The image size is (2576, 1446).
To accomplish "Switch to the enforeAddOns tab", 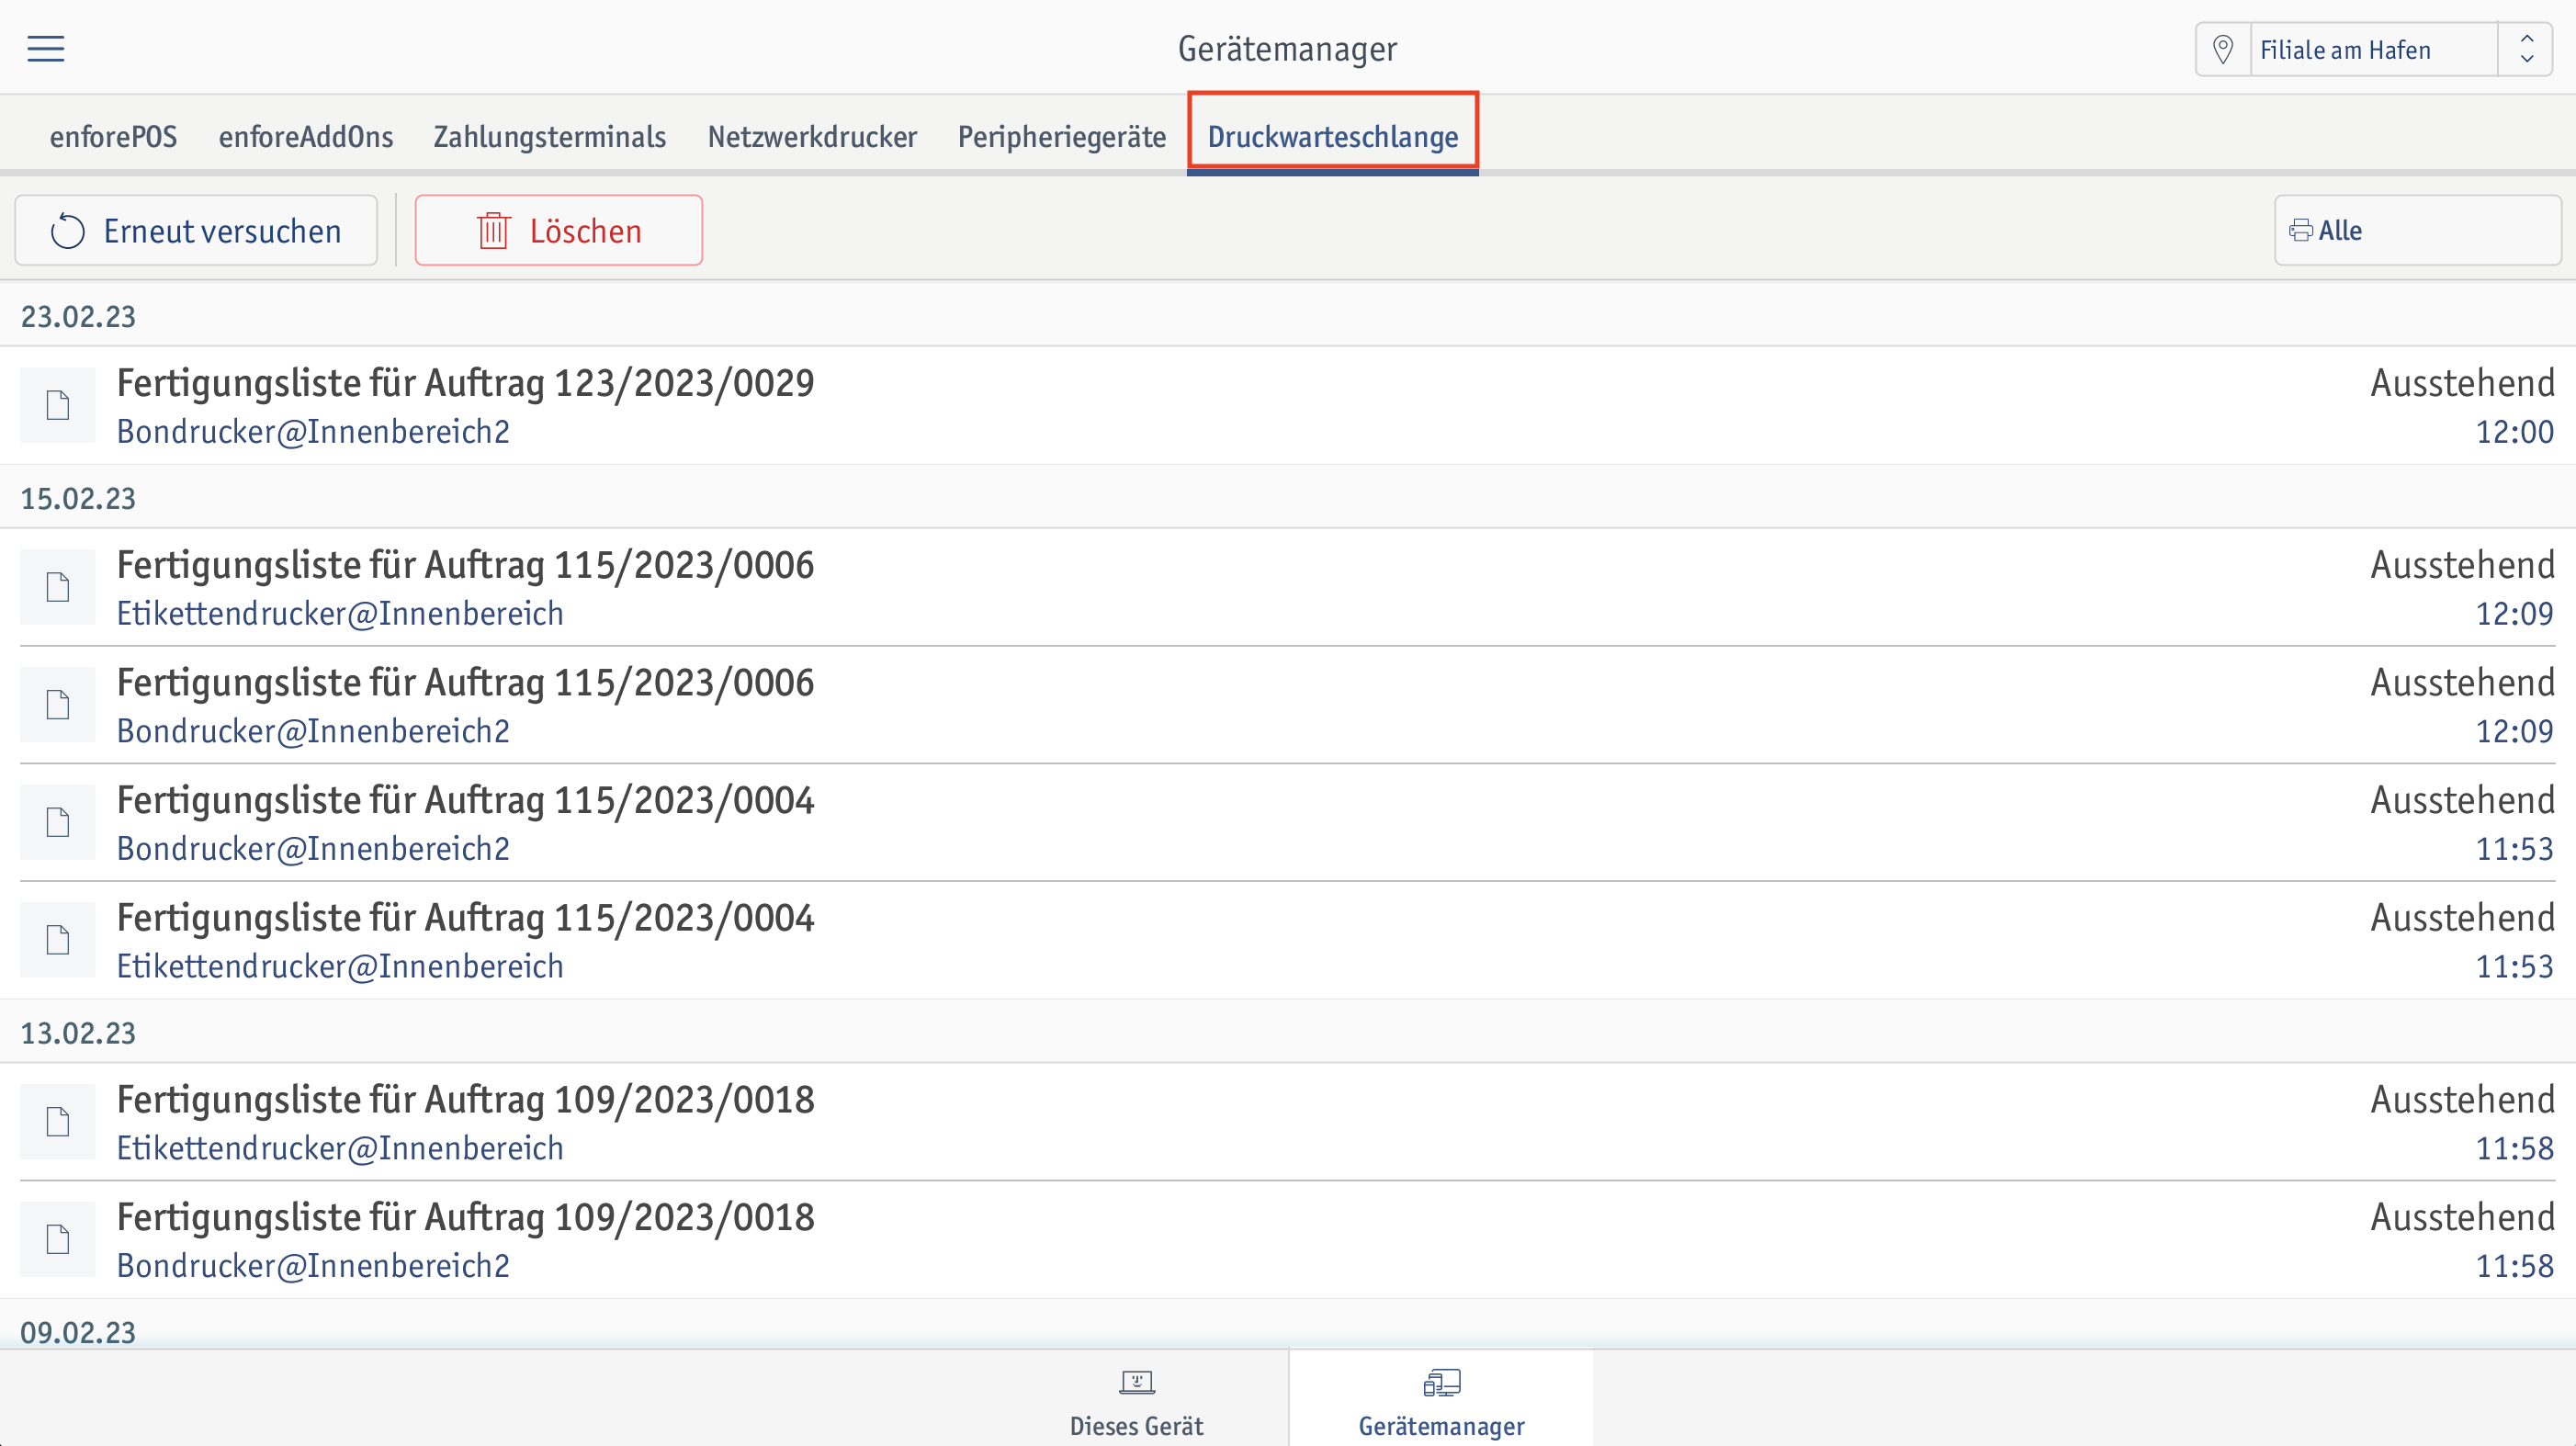I will click(x=306, y=136).
